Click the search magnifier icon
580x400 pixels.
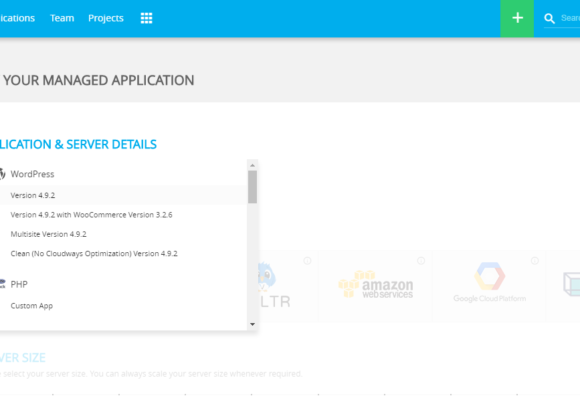pos(549,19)
